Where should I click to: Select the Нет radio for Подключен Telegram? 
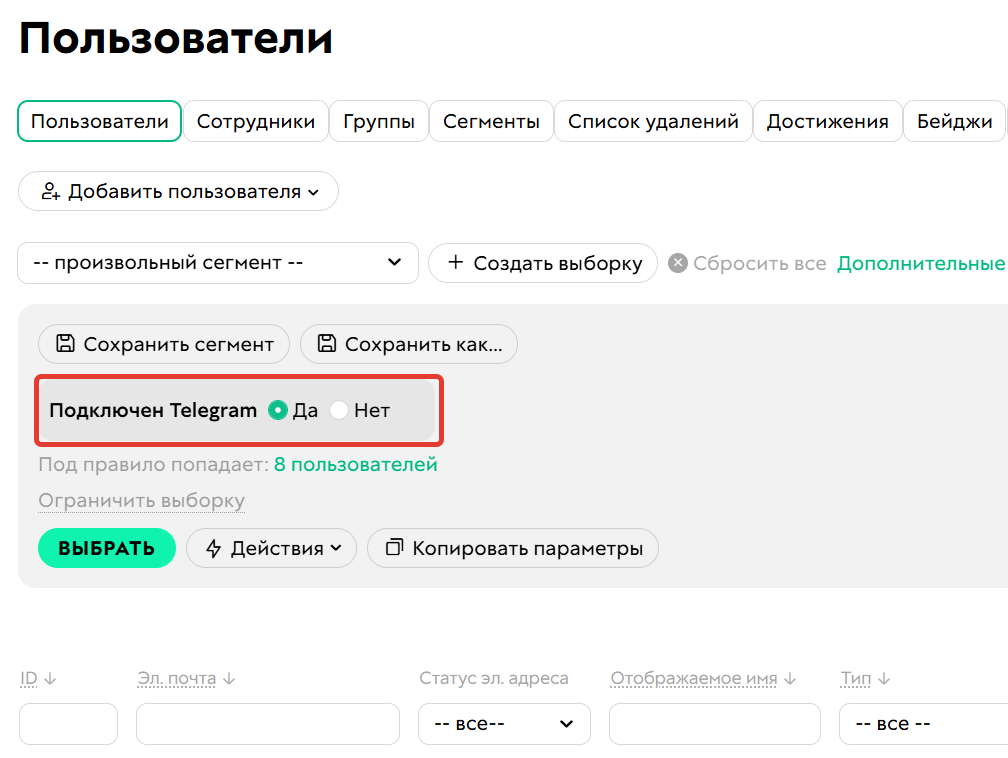click(339, 410)
